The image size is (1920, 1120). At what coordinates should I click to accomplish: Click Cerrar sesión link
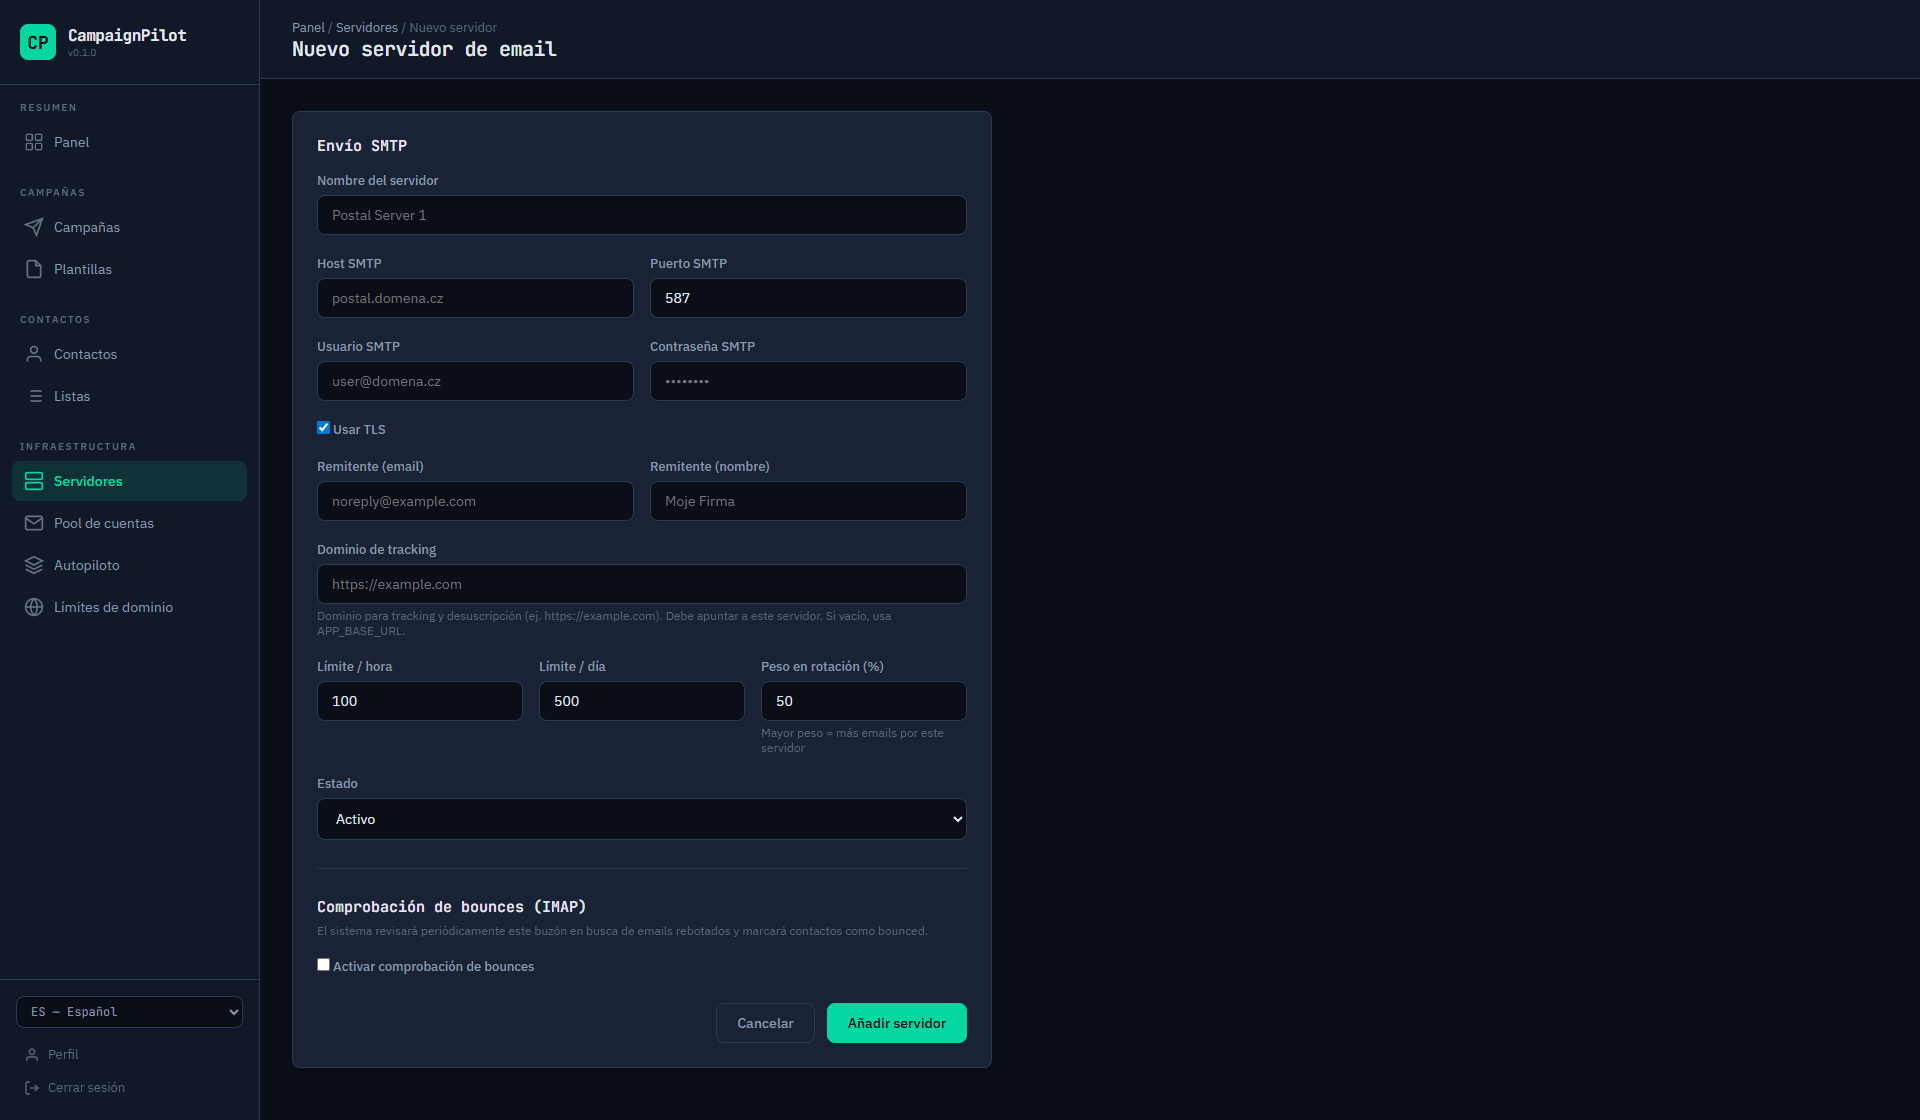(86, 1087)
